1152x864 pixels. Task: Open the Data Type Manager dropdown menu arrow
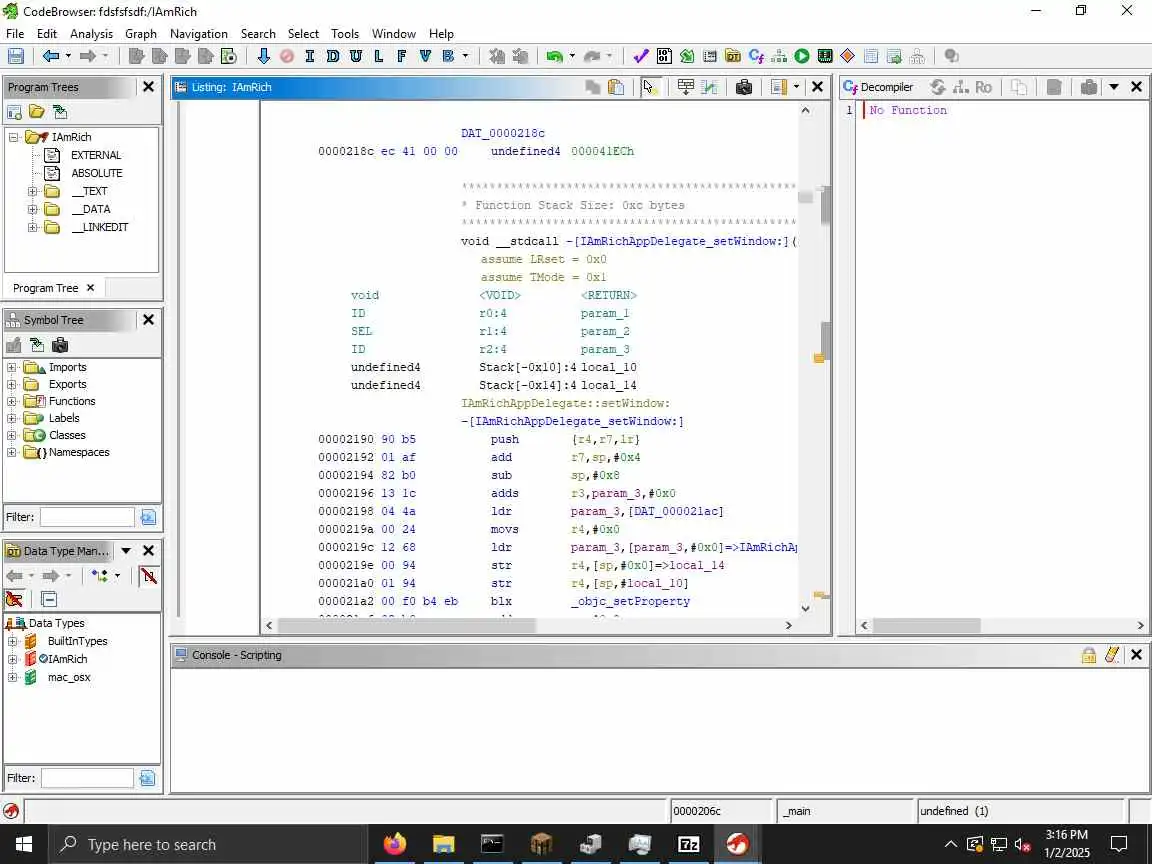click(126, 551)
